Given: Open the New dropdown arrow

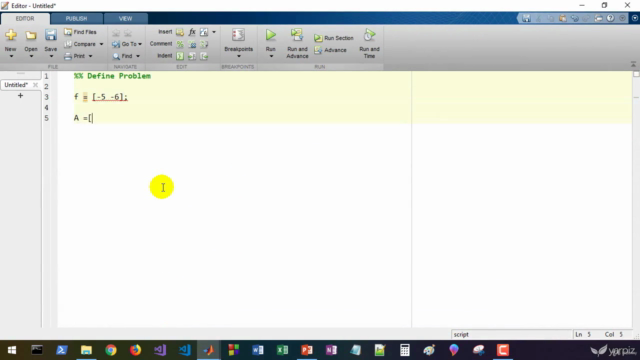Looking at the screenshot, I should 11,56.
